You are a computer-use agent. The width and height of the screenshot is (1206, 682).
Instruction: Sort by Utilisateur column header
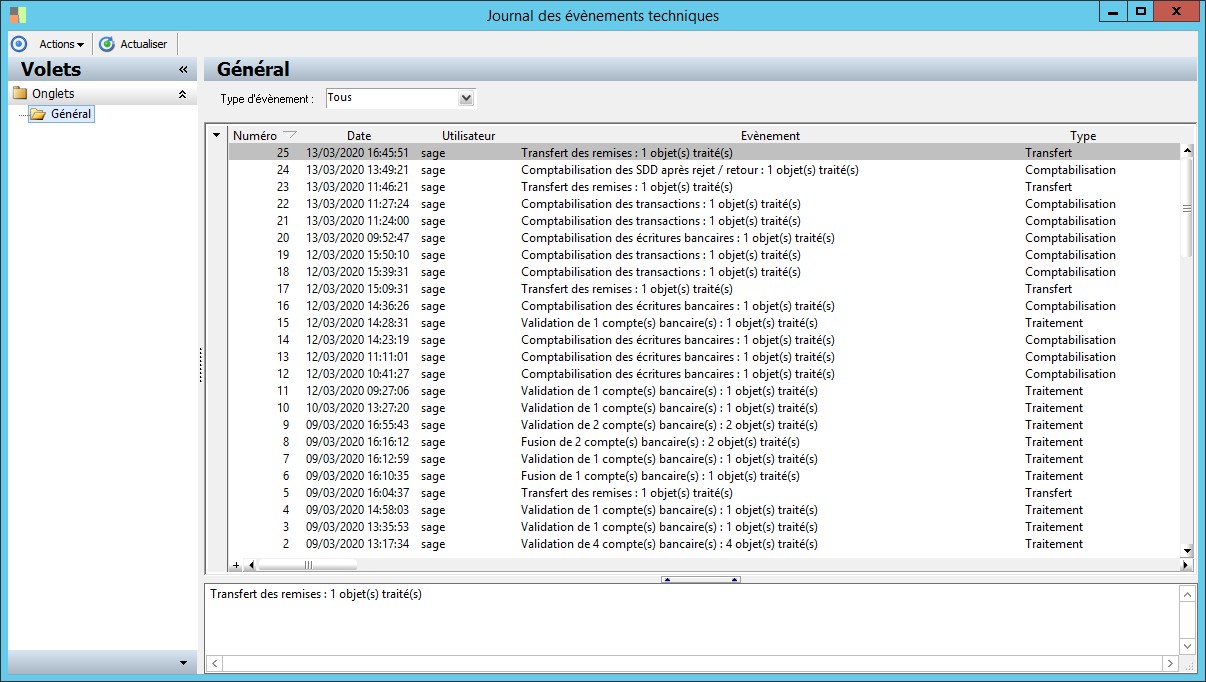coord(468,136)
